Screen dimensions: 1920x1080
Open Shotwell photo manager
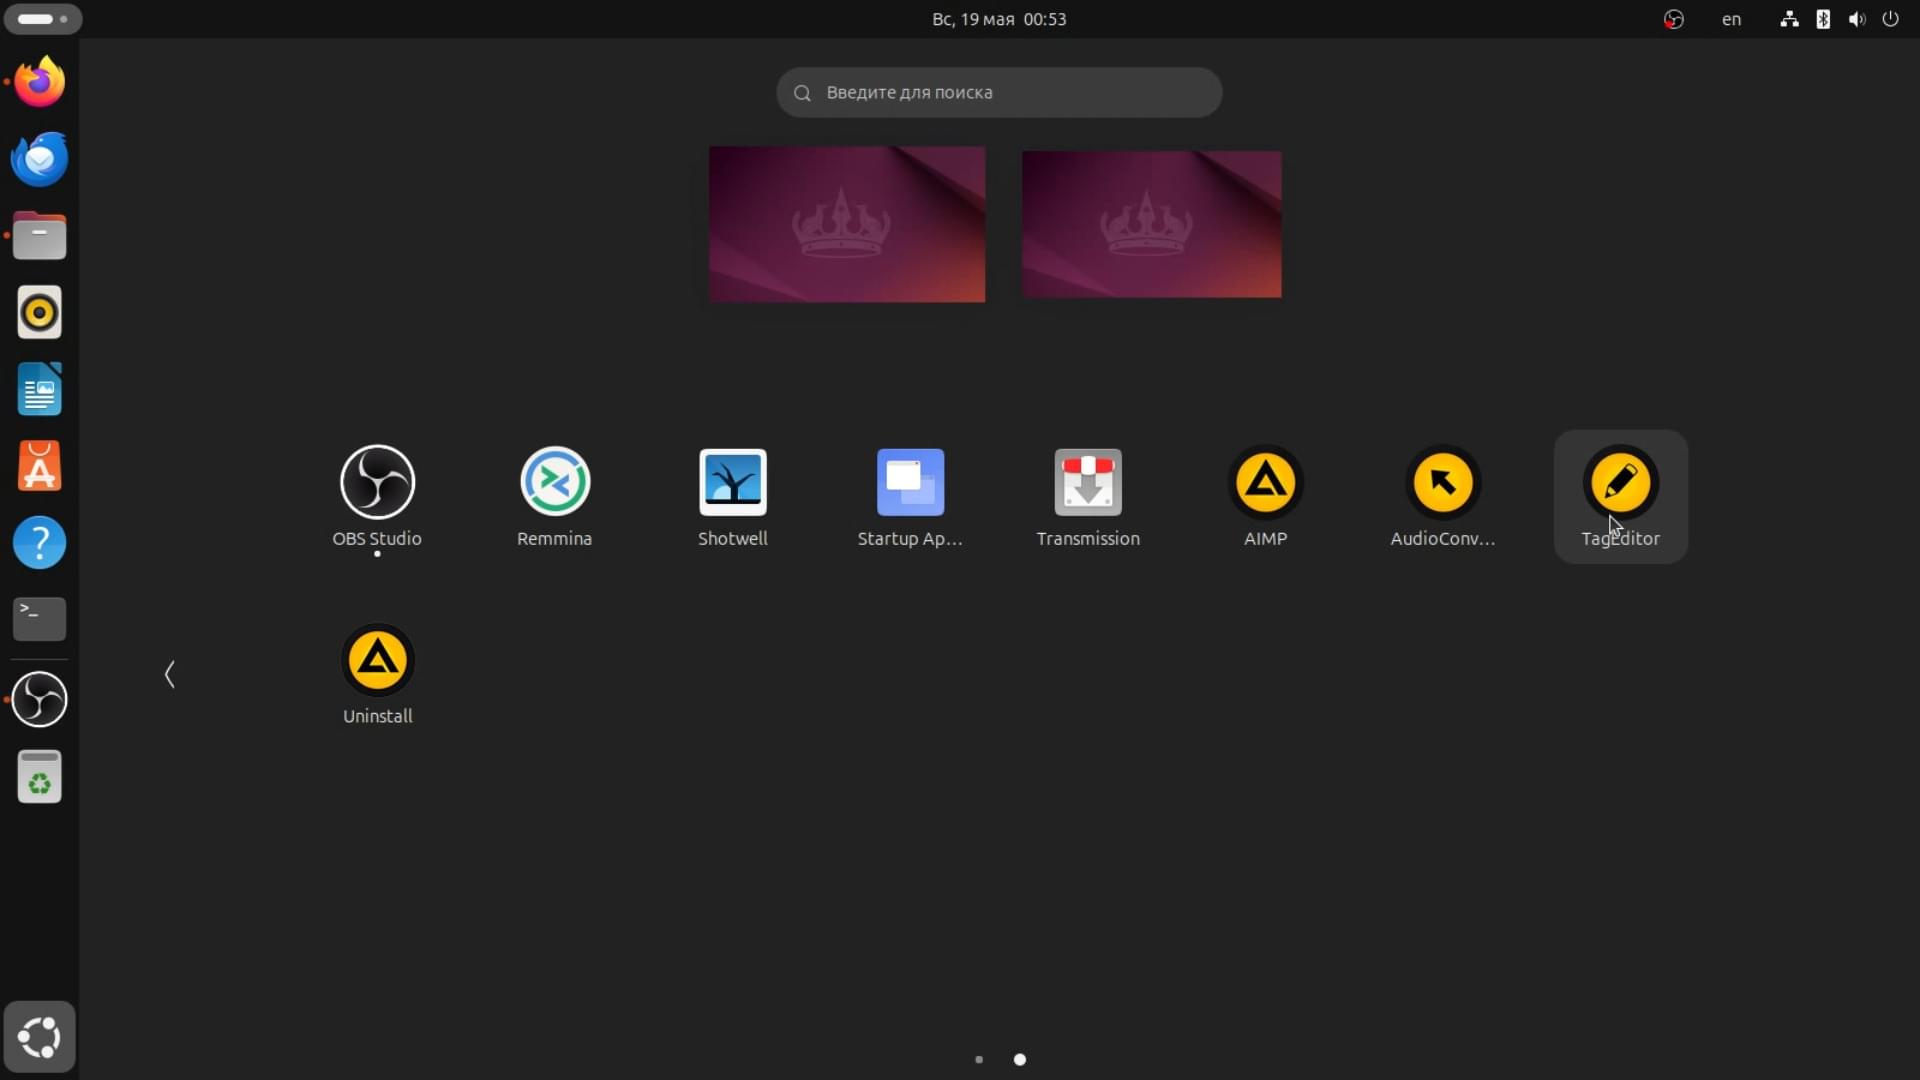(x=733, y=496)
